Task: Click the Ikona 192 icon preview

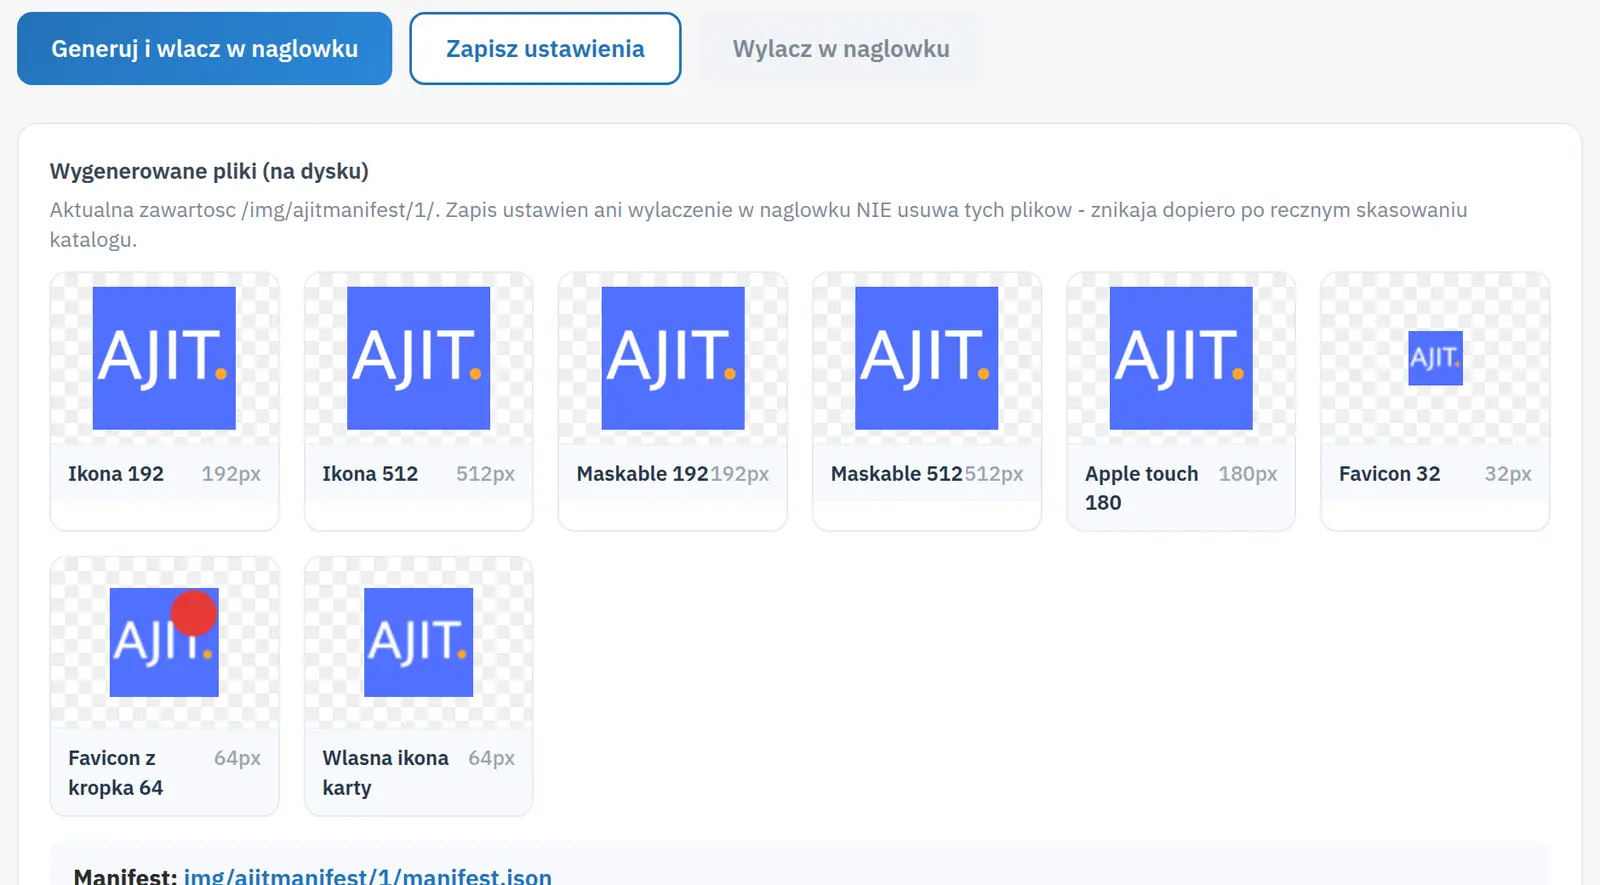Action: pyautogui.click(x=164, y=358)
